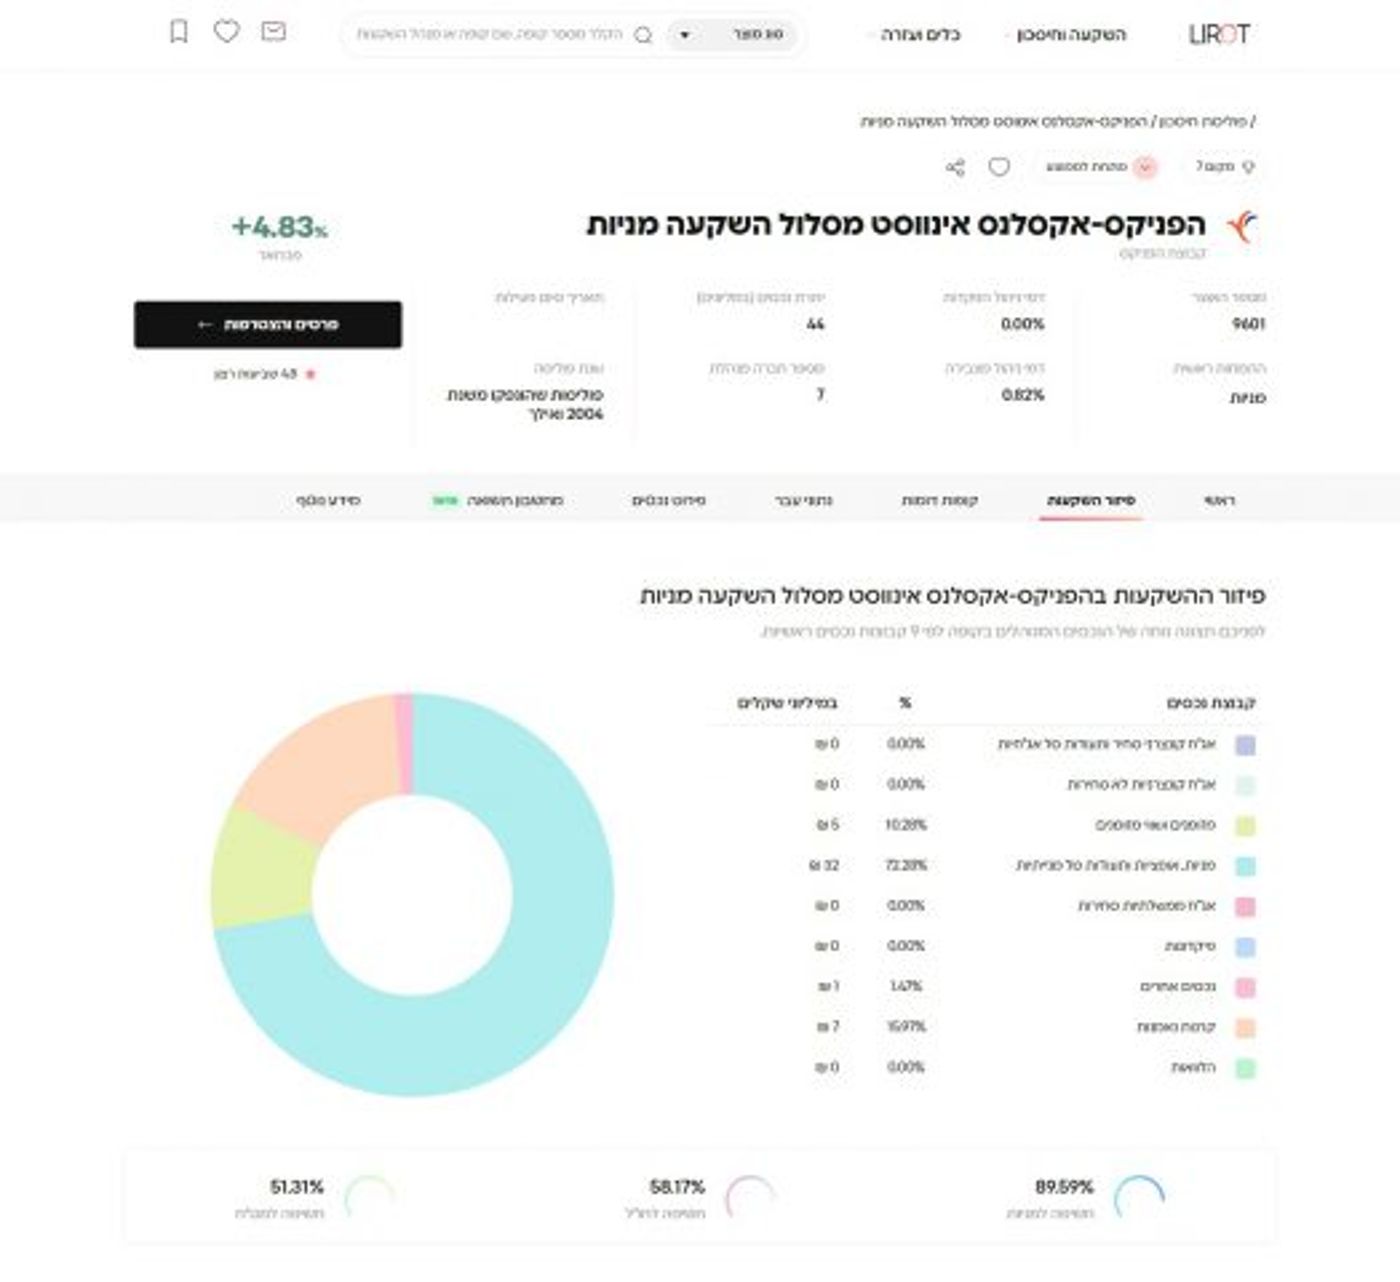Open the envelope messages icon in header
This screenshot has width=1400, height=1282.
(273, 32)
